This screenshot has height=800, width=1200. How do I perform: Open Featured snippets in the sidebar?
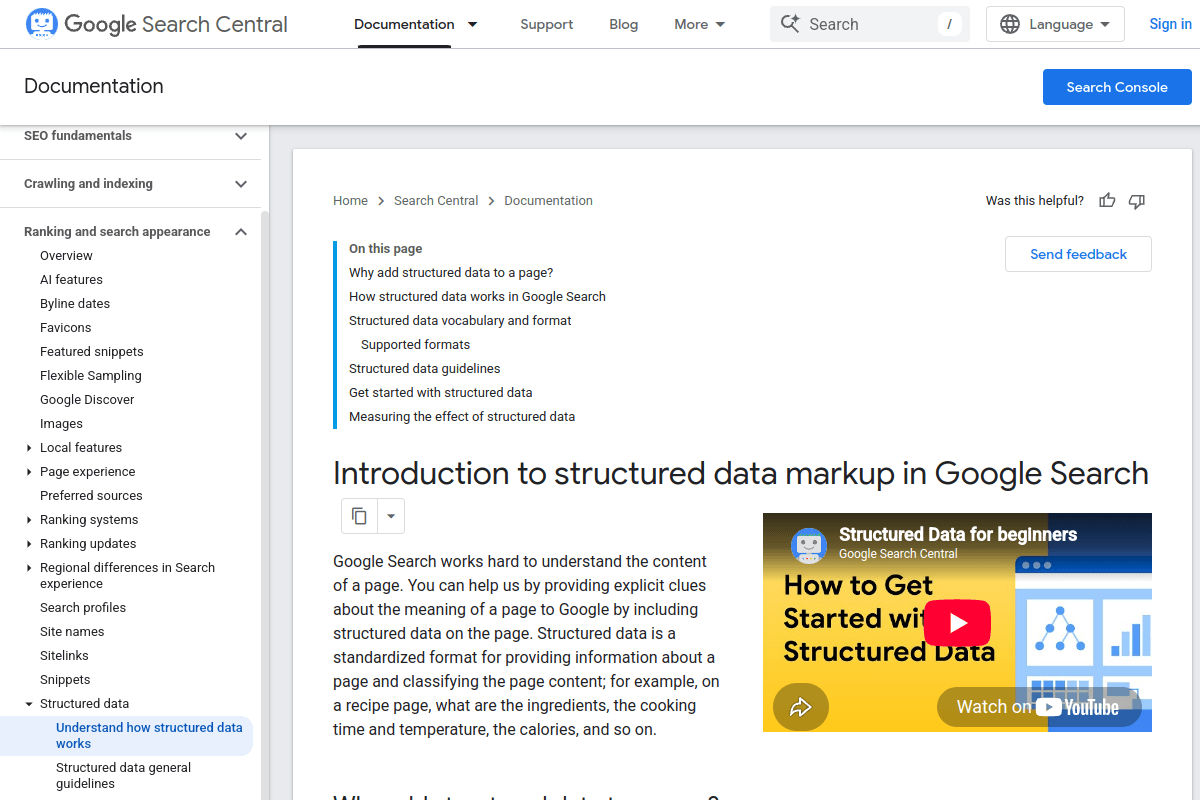pos(92,352)
